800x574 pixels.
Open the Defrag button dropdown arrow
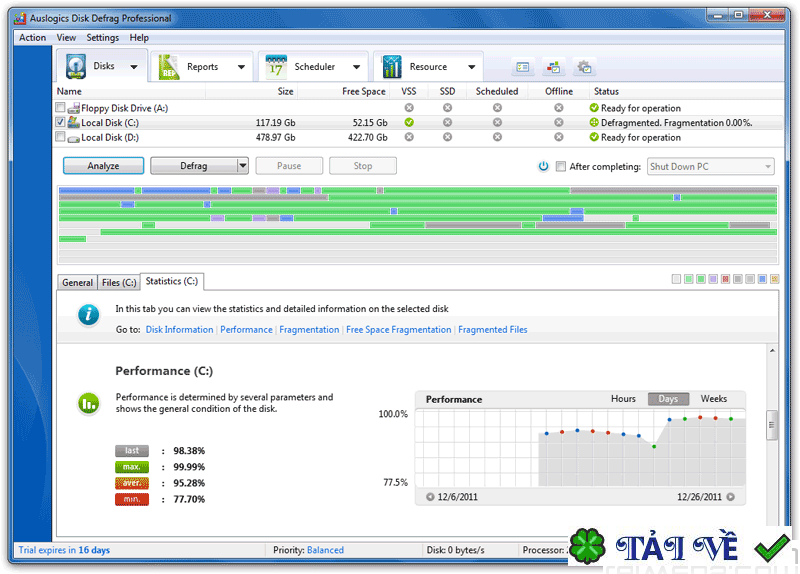tap(243, 166)
